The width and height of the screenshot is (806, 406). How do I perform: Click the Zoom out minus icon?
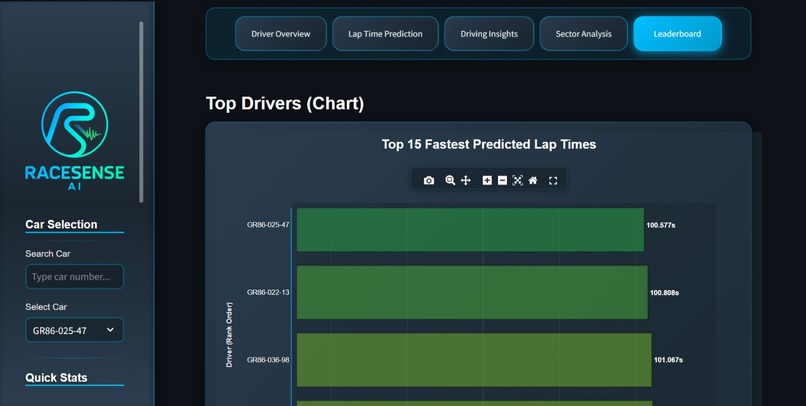502,180
